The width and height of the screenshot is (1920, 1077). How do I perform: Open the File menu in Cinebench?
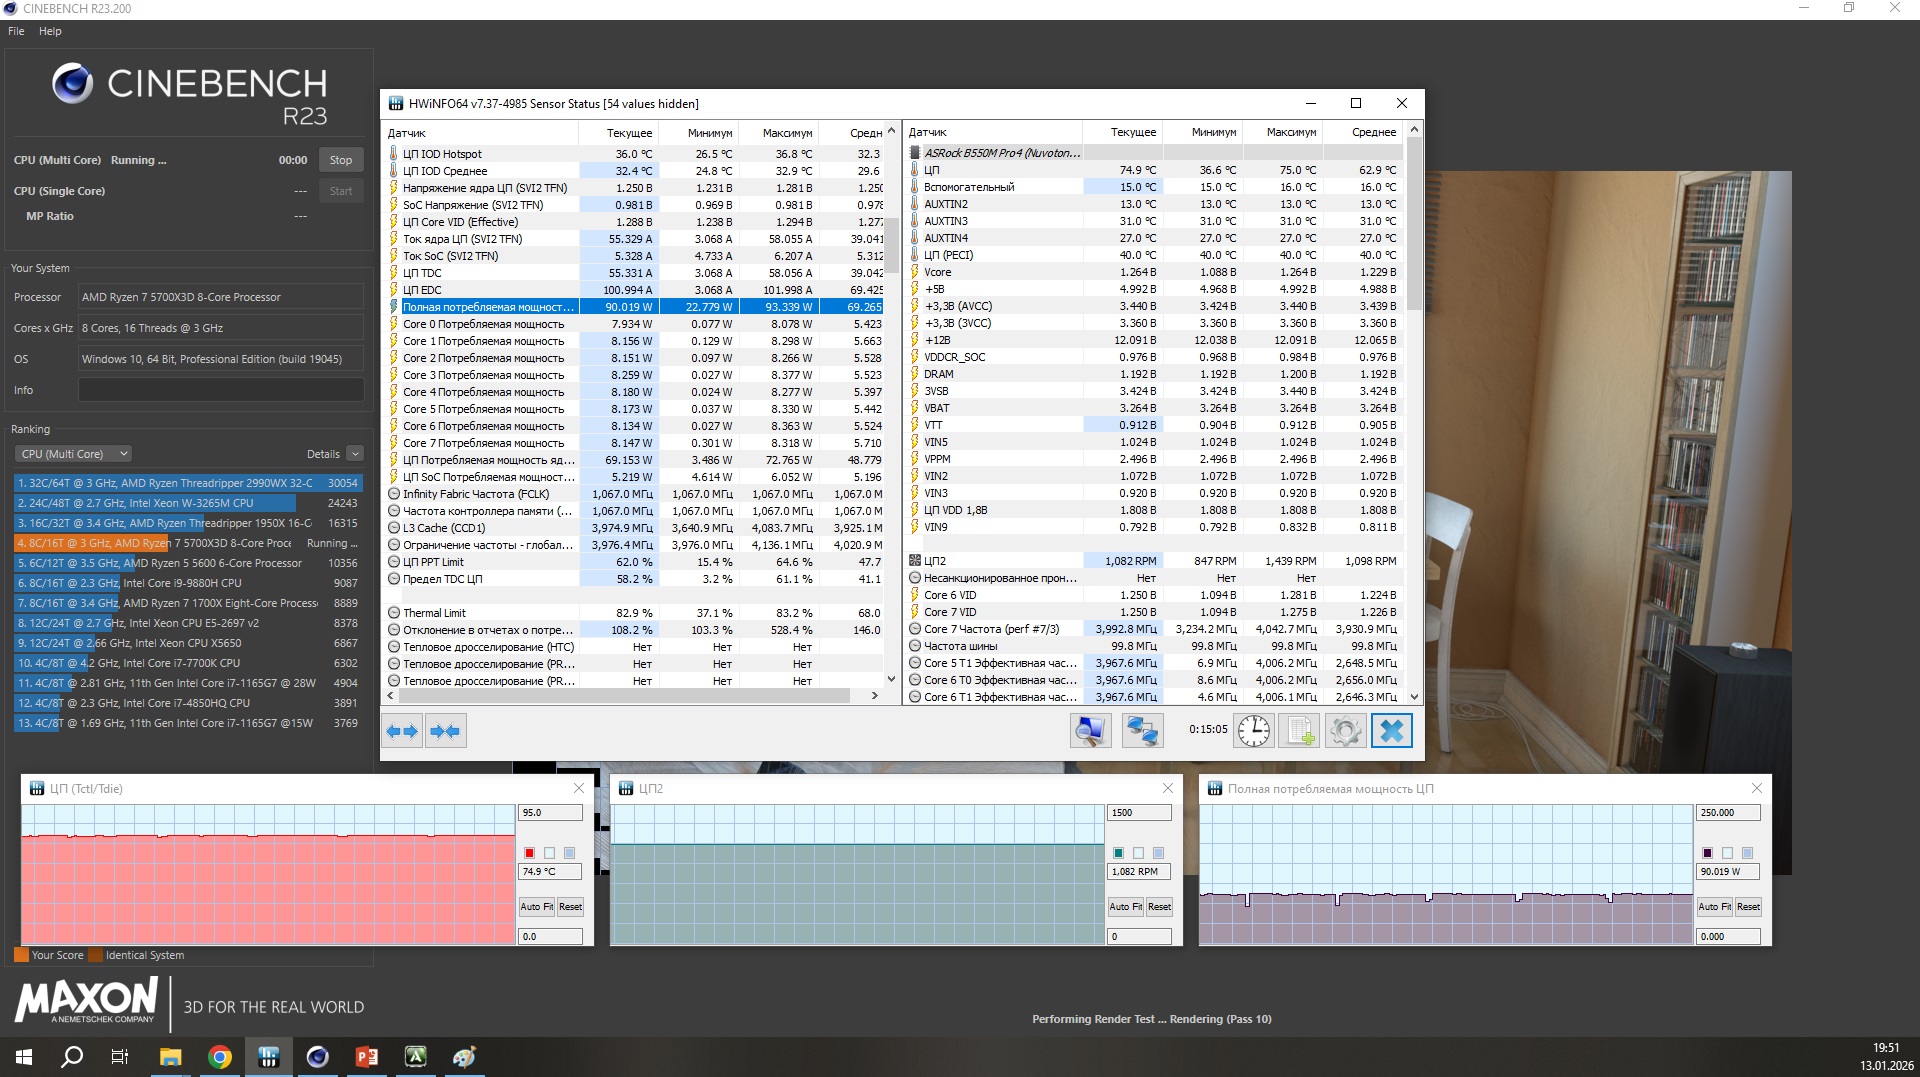[x=16, y=31]
